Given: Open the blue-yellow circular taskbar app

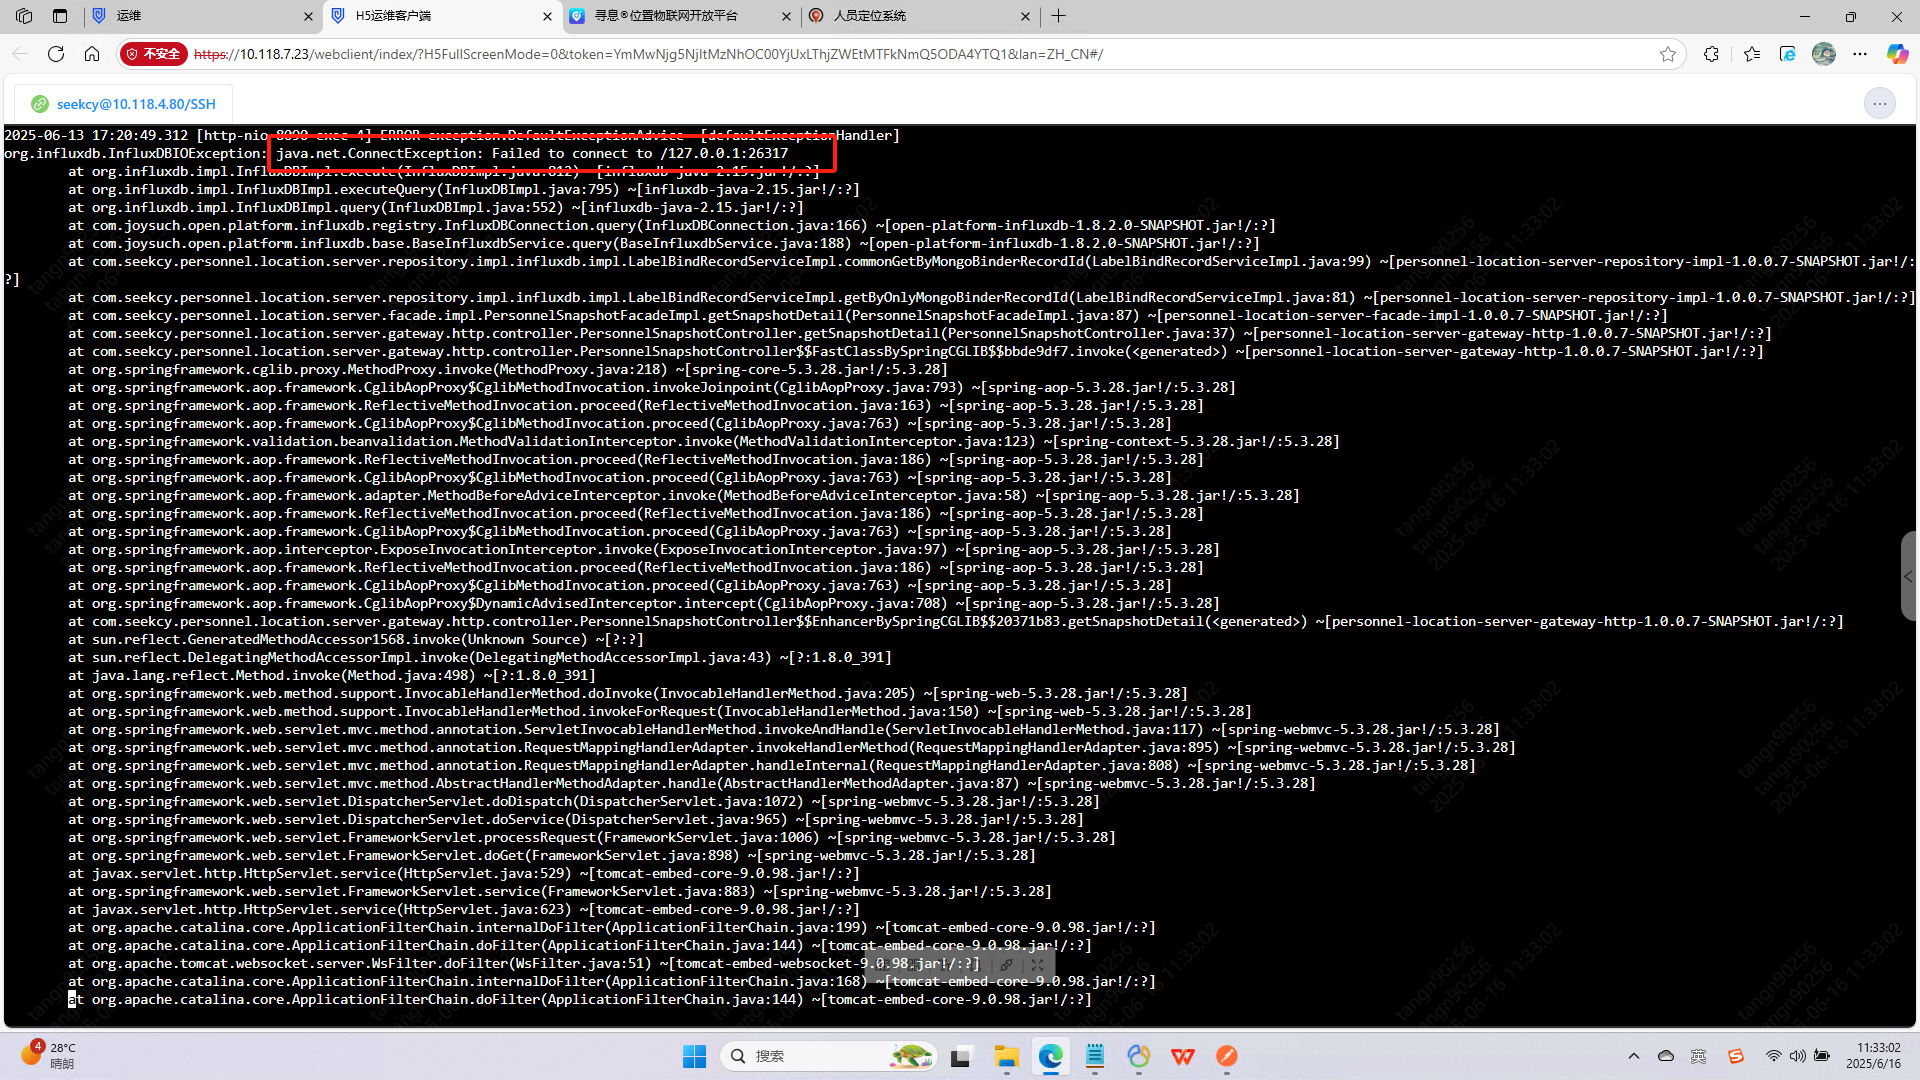Looking at the screenshot, I should click(1138, 1056).
